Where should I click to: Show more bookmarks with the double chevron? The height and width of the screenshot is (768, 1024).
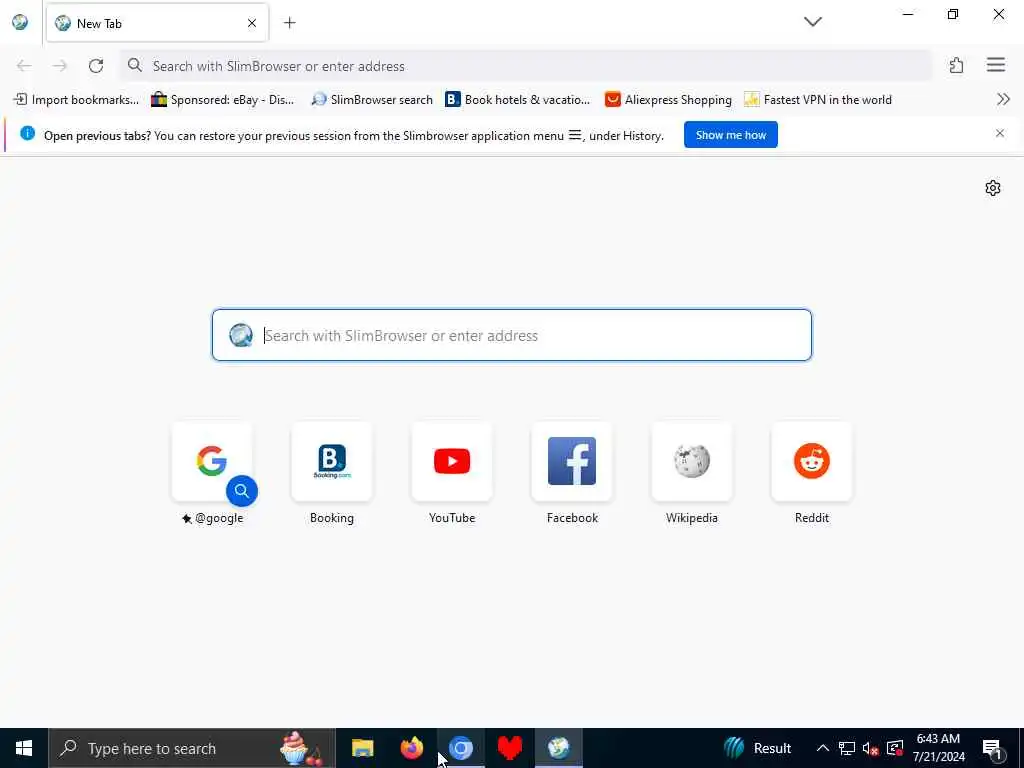pyautogui.click(x=1004, y=99)
